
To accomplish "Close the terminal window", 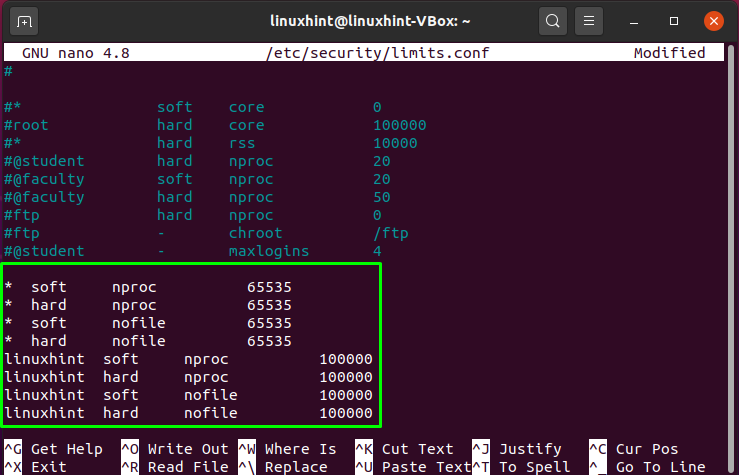I will pyautogui.click(x=714, y=21).
